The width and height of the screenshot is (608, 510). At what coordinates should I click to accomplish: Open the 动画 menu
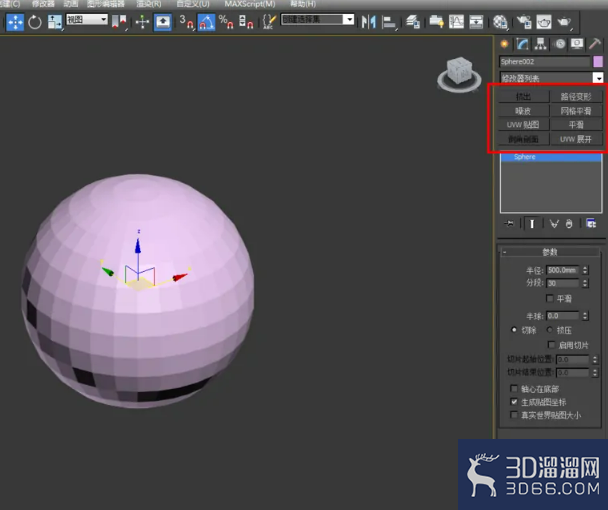click(x=71, y=4)
